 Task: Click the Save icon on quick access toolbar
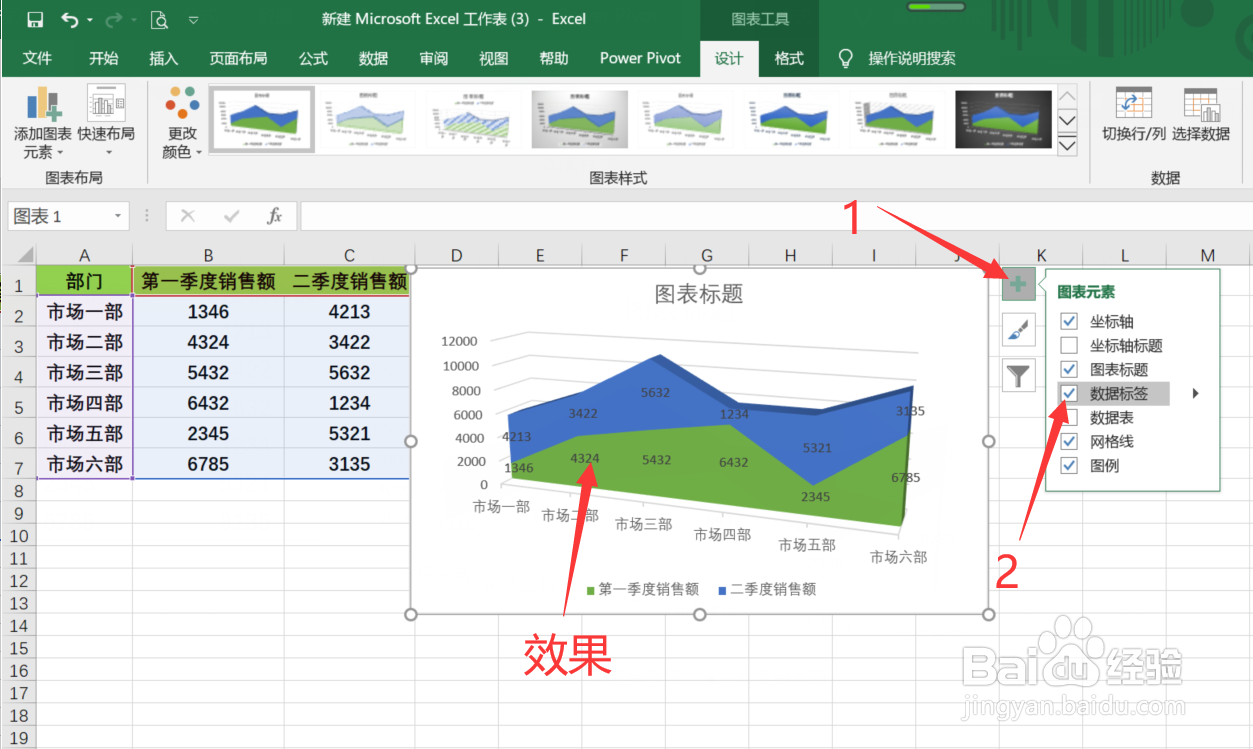(35, 18)
